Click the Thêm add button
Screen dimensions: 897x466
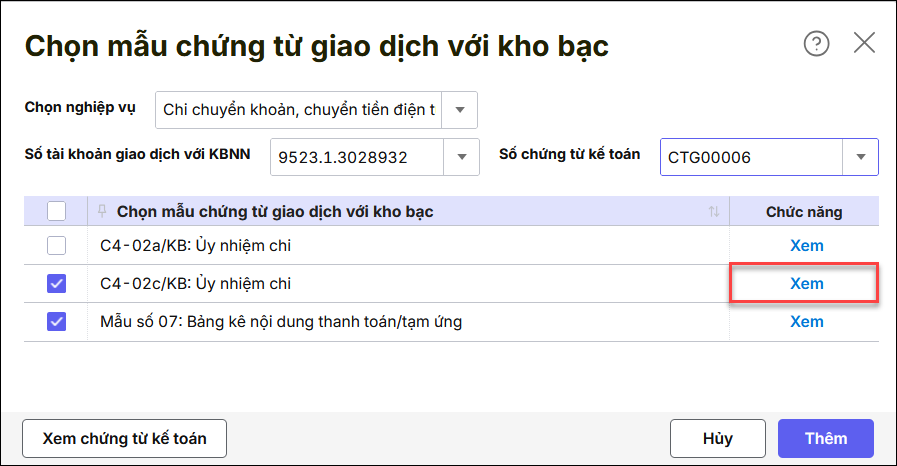click(826, 438)
